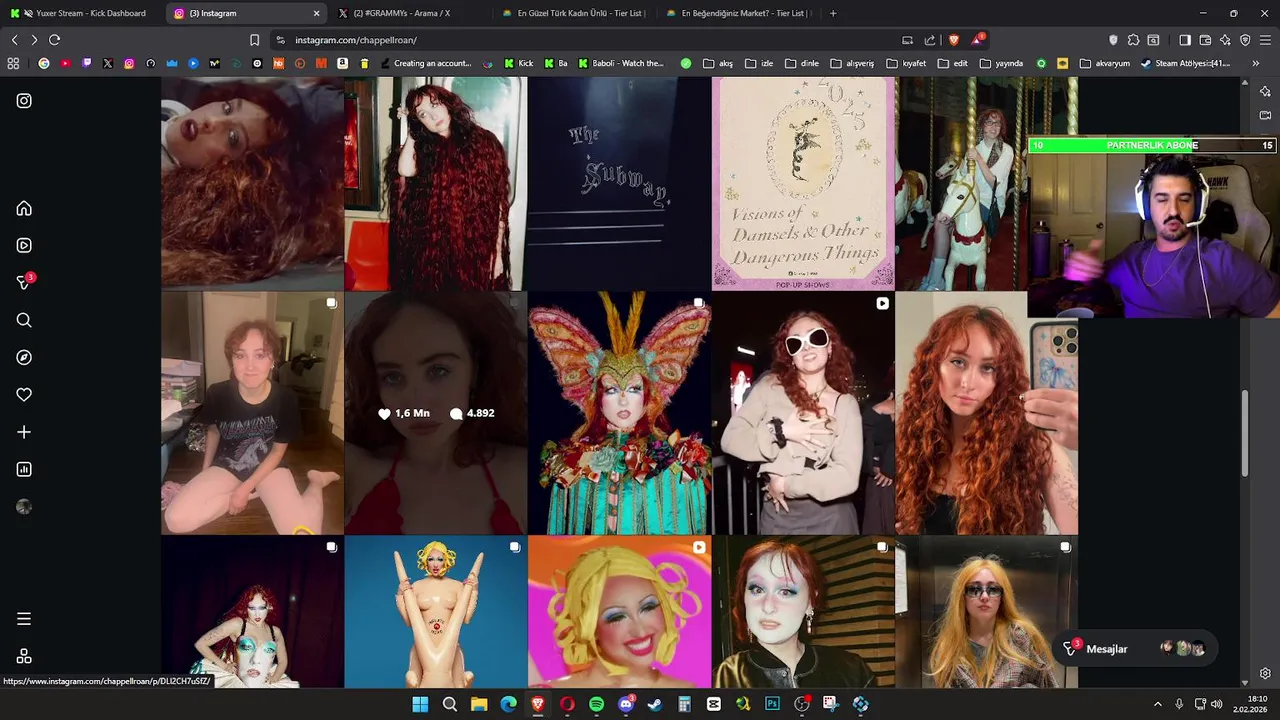
Task: Open Instagram home from the logo icon
Action: click(x=24, y=101)
